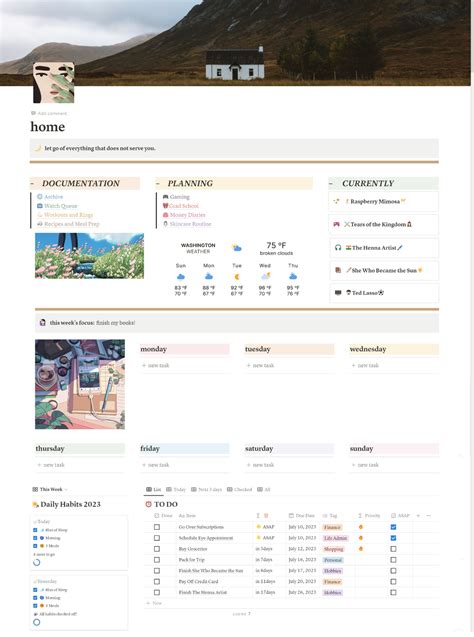The image size is (474, 637).
Task: Switch to the Next 3 days tab
Action: coord(206,490)
